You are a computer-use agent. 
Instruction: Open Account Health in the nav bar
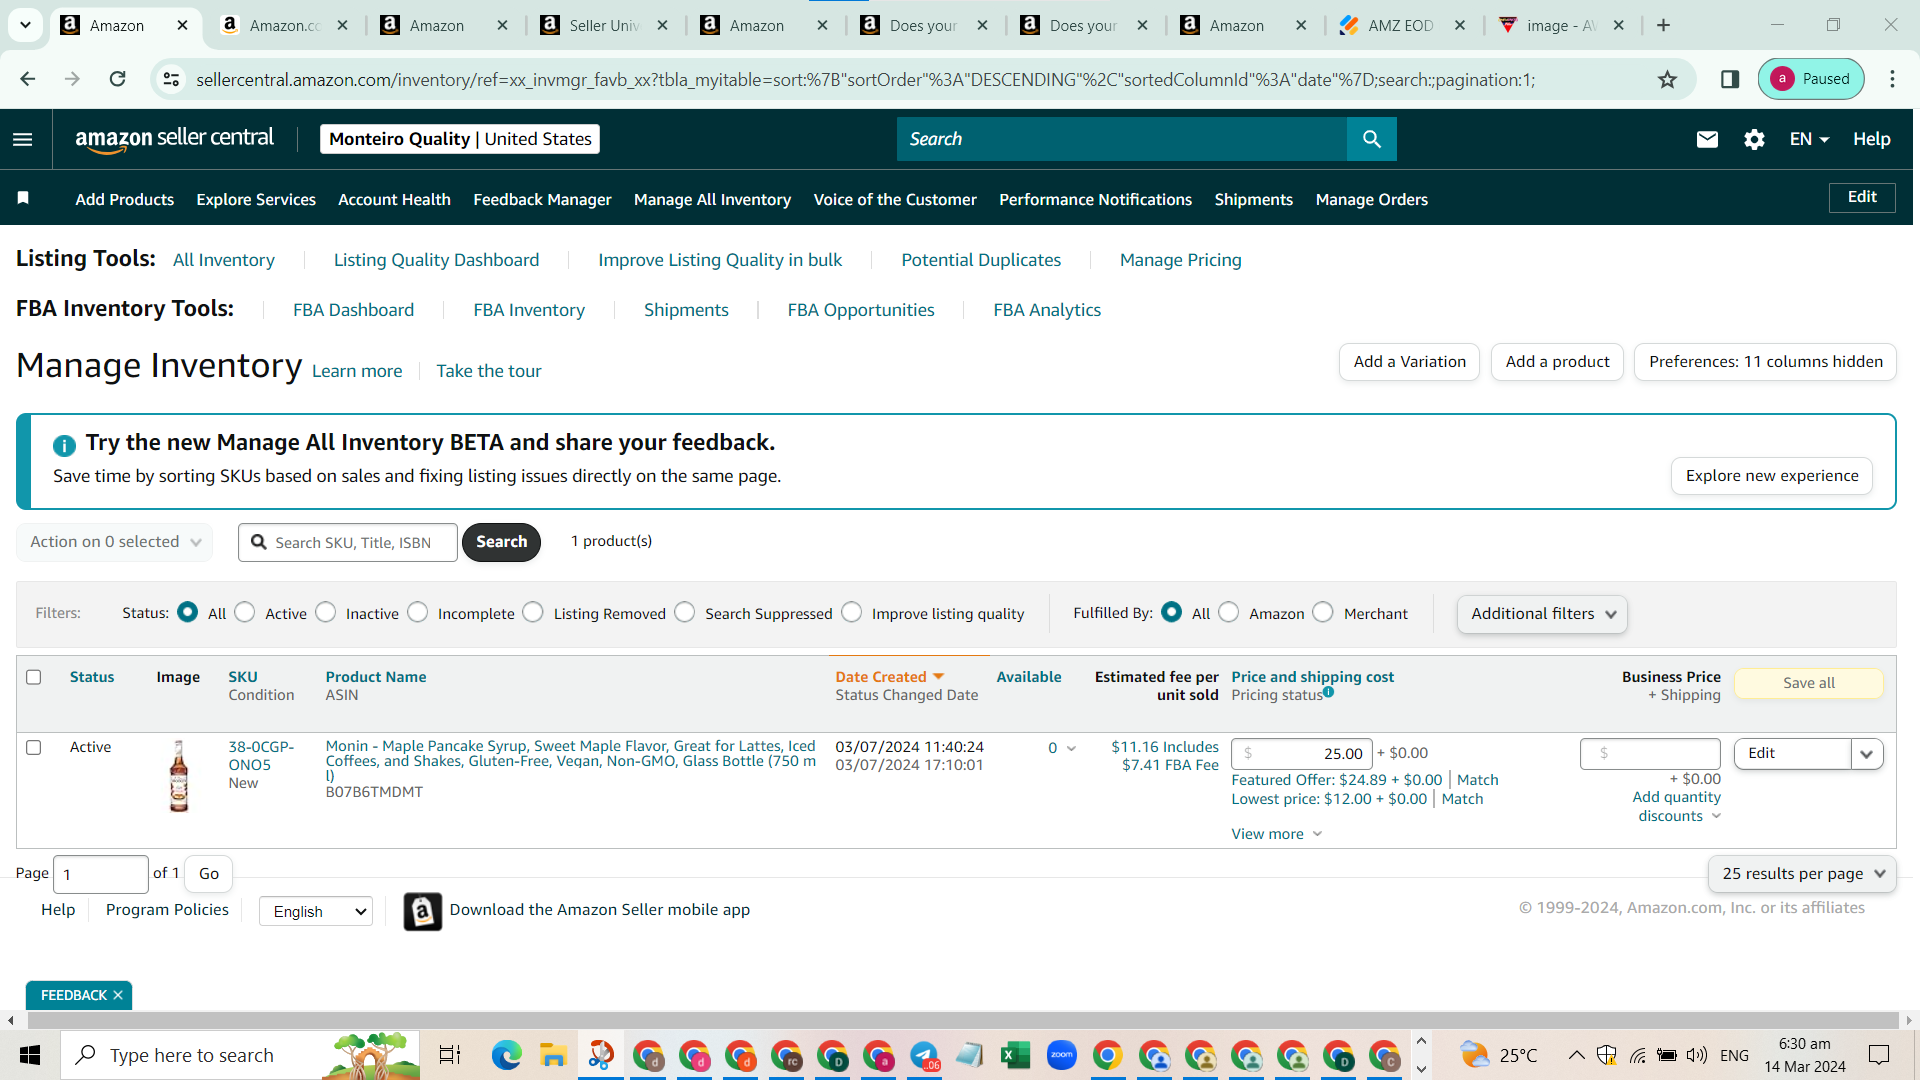[394, 199]
